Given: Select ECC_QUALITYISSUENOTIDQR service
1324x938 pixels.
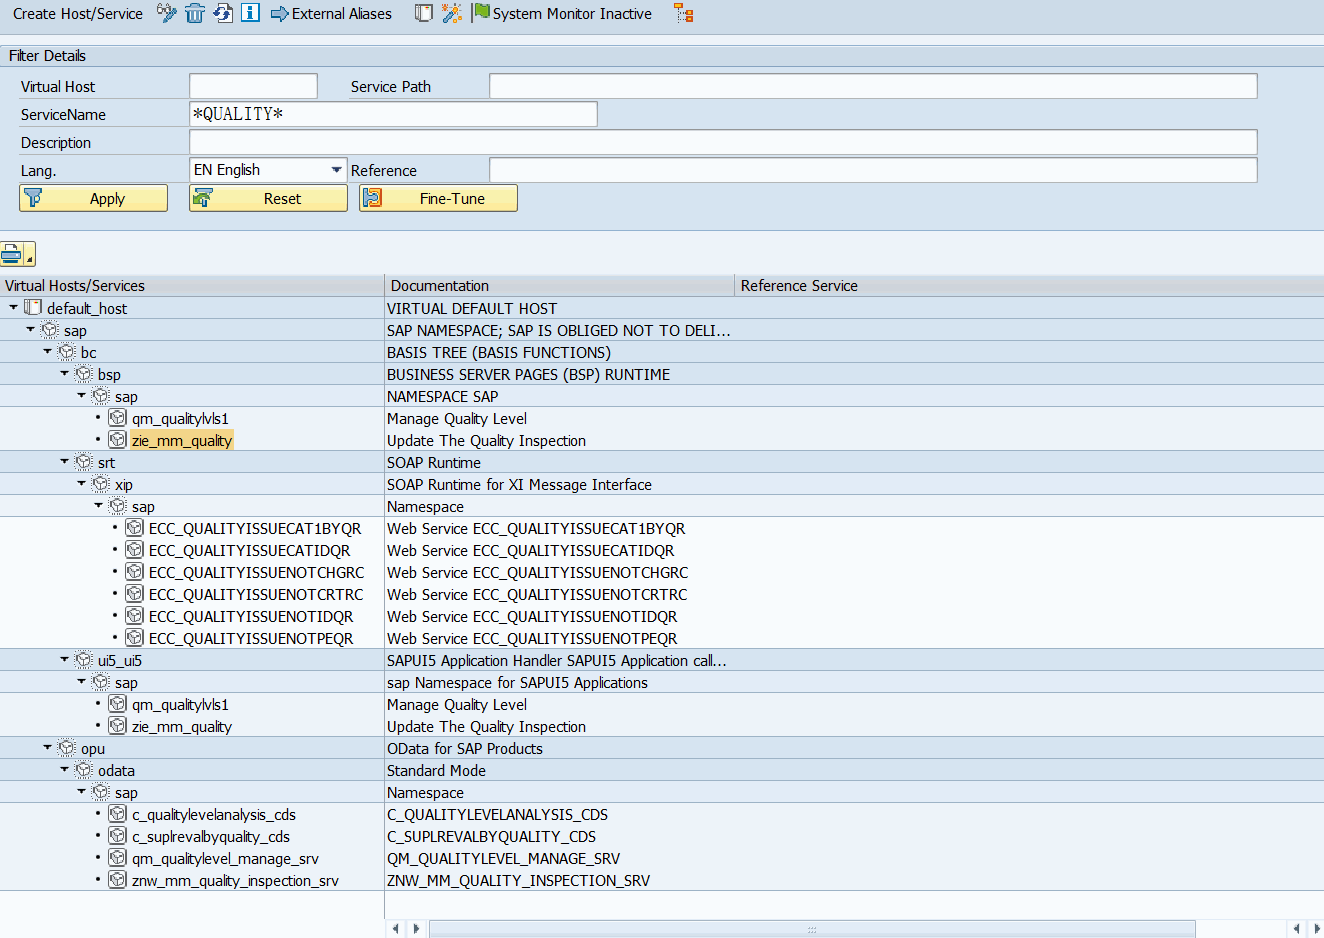Looking at the screenshot, I should pyautogui.click(x=251, y=617).
